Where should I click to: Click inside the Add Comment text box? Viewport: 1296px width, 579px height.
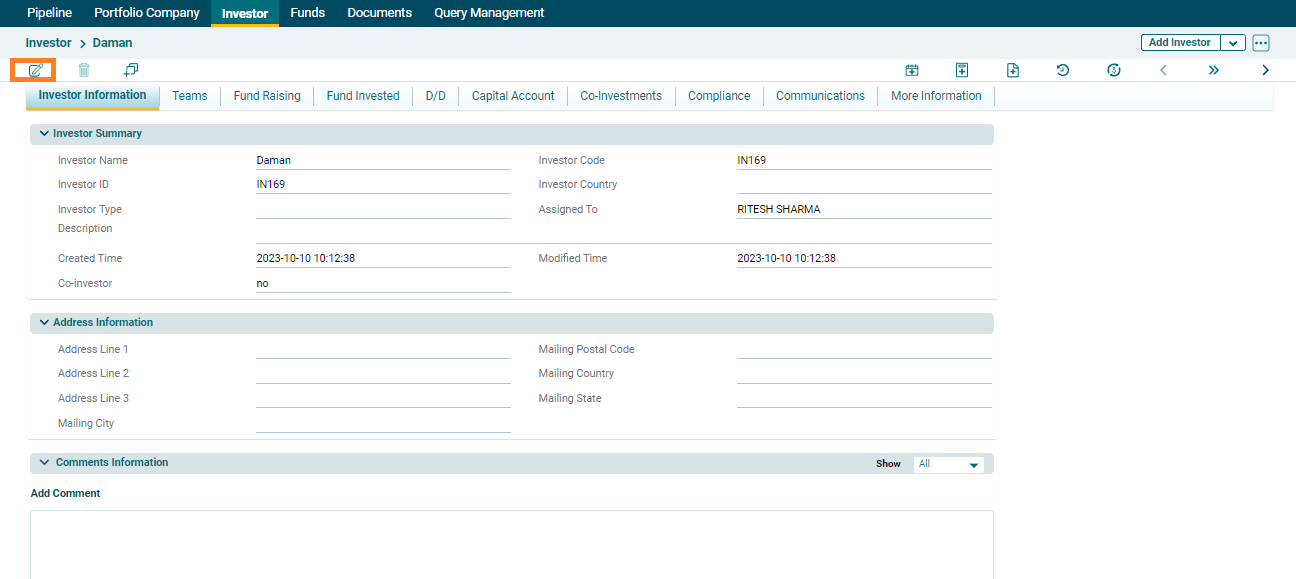click(511, 543)
